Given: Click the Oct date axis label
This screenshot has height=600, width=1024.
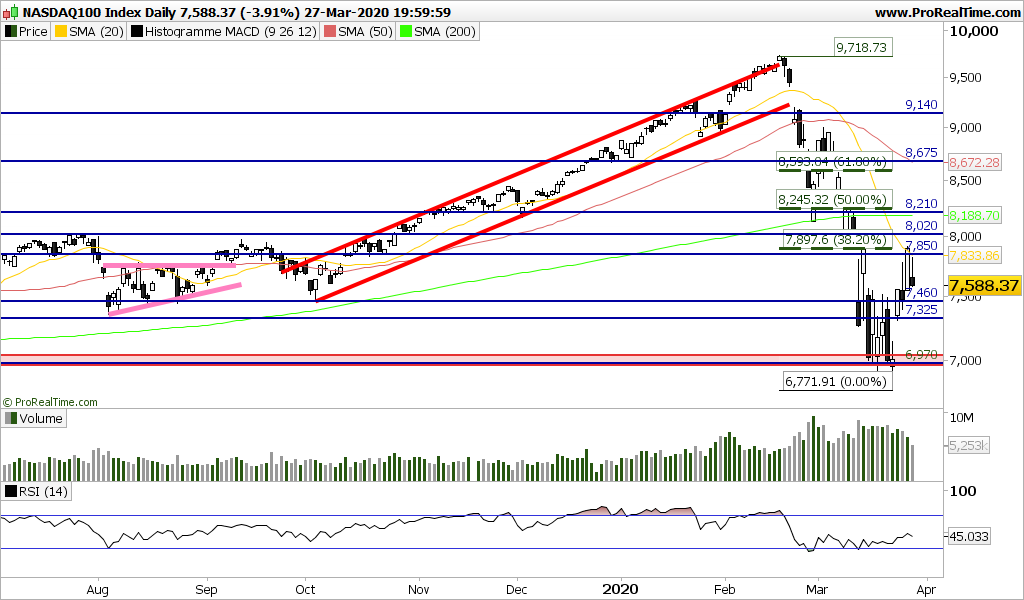Looking at the screenshot, I should [305, 590].
